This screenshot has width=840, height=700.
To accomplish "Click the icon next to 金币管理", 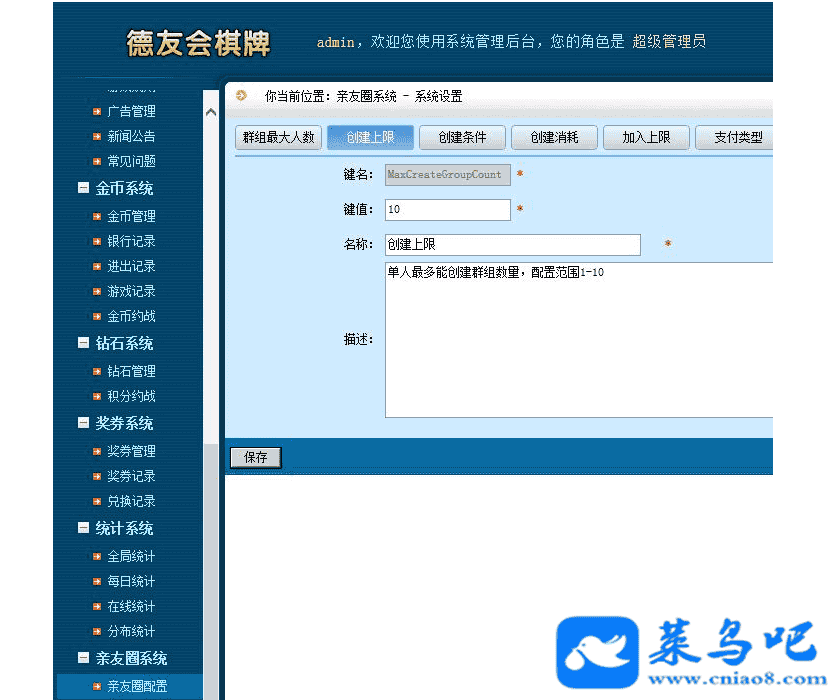I will coord(97,216).
